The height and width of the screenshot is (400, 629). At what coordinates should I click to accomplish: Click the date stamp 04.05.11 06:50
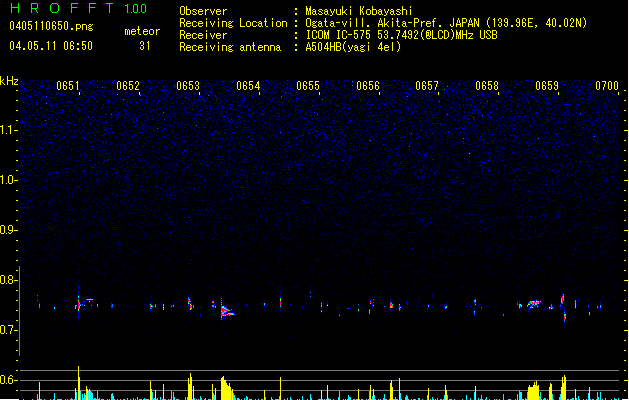[x=51, y=46]
